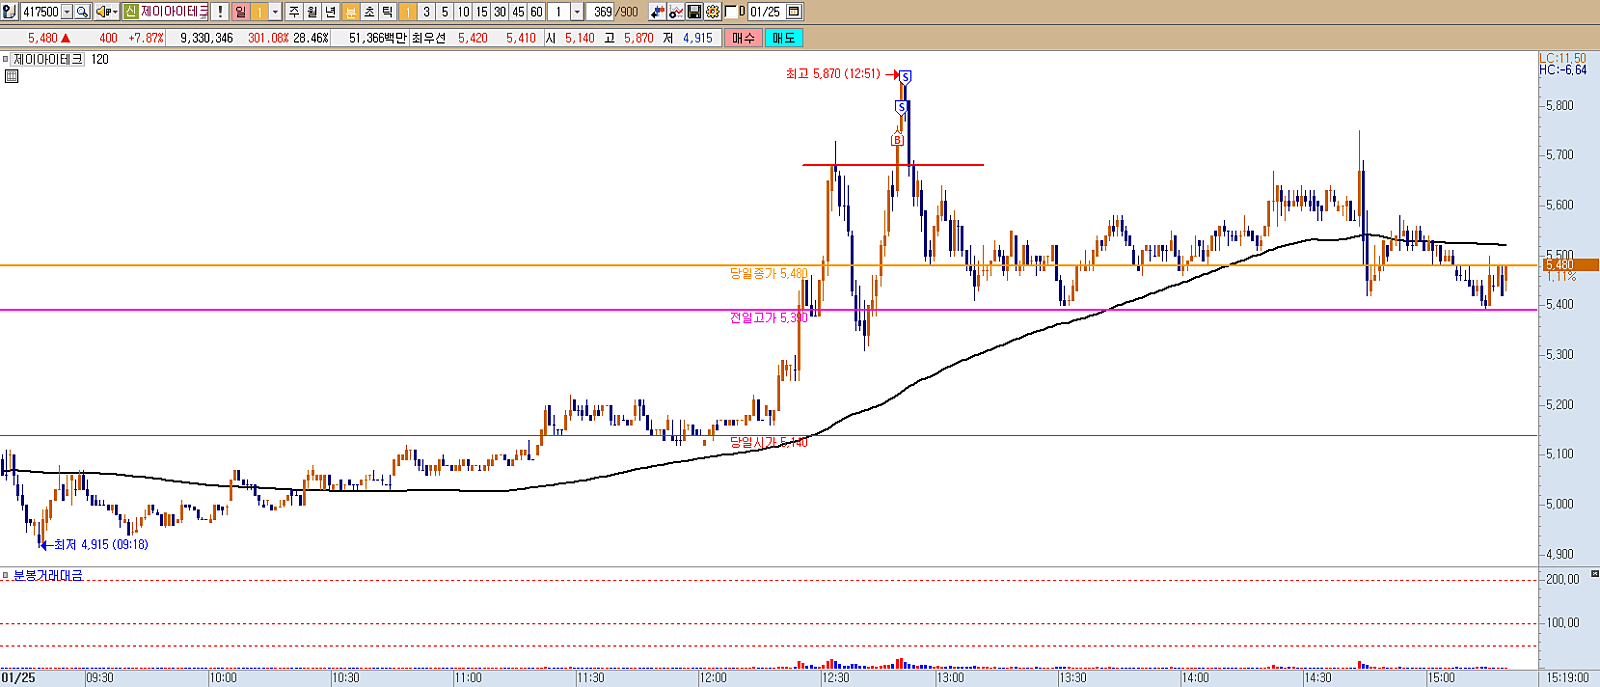Select the 5-minute interval button

(x=445, y=12)
